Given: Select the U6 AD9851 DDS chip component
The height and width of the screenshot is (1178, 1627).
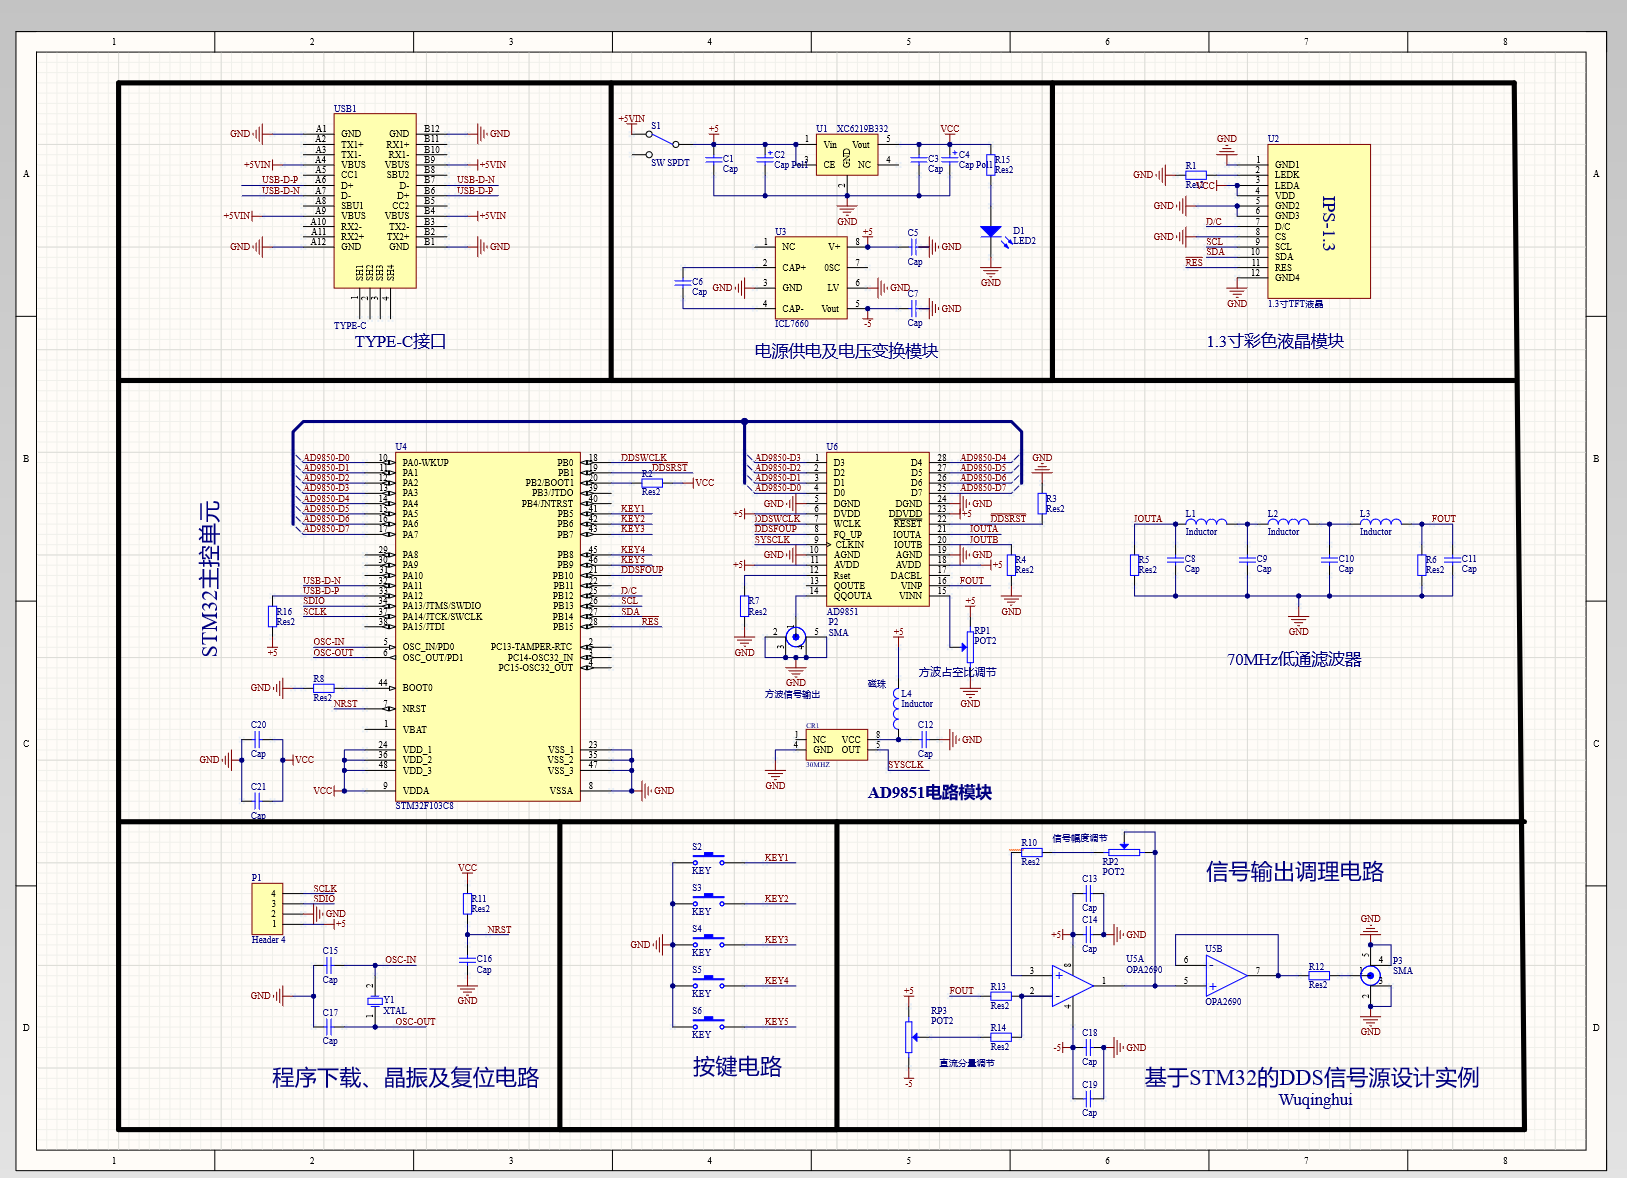Looking at the screenshot, I should (x=878, y=529).
